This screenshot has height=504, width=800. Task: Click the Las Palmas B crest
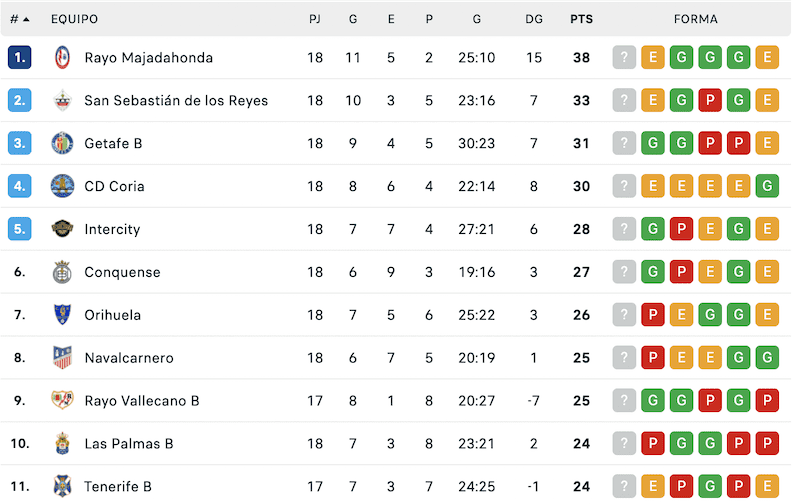(62, 444)
